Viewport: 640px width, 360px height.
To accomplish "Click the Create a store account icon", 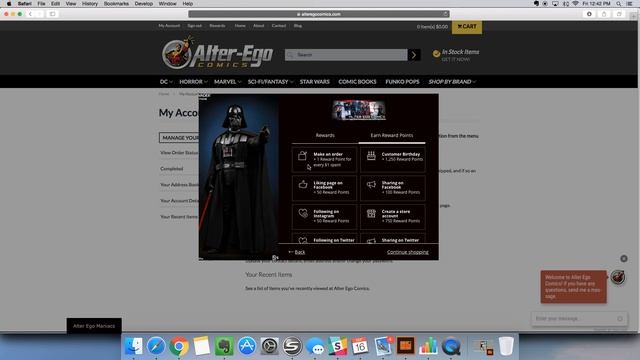I will pos(371,213).
